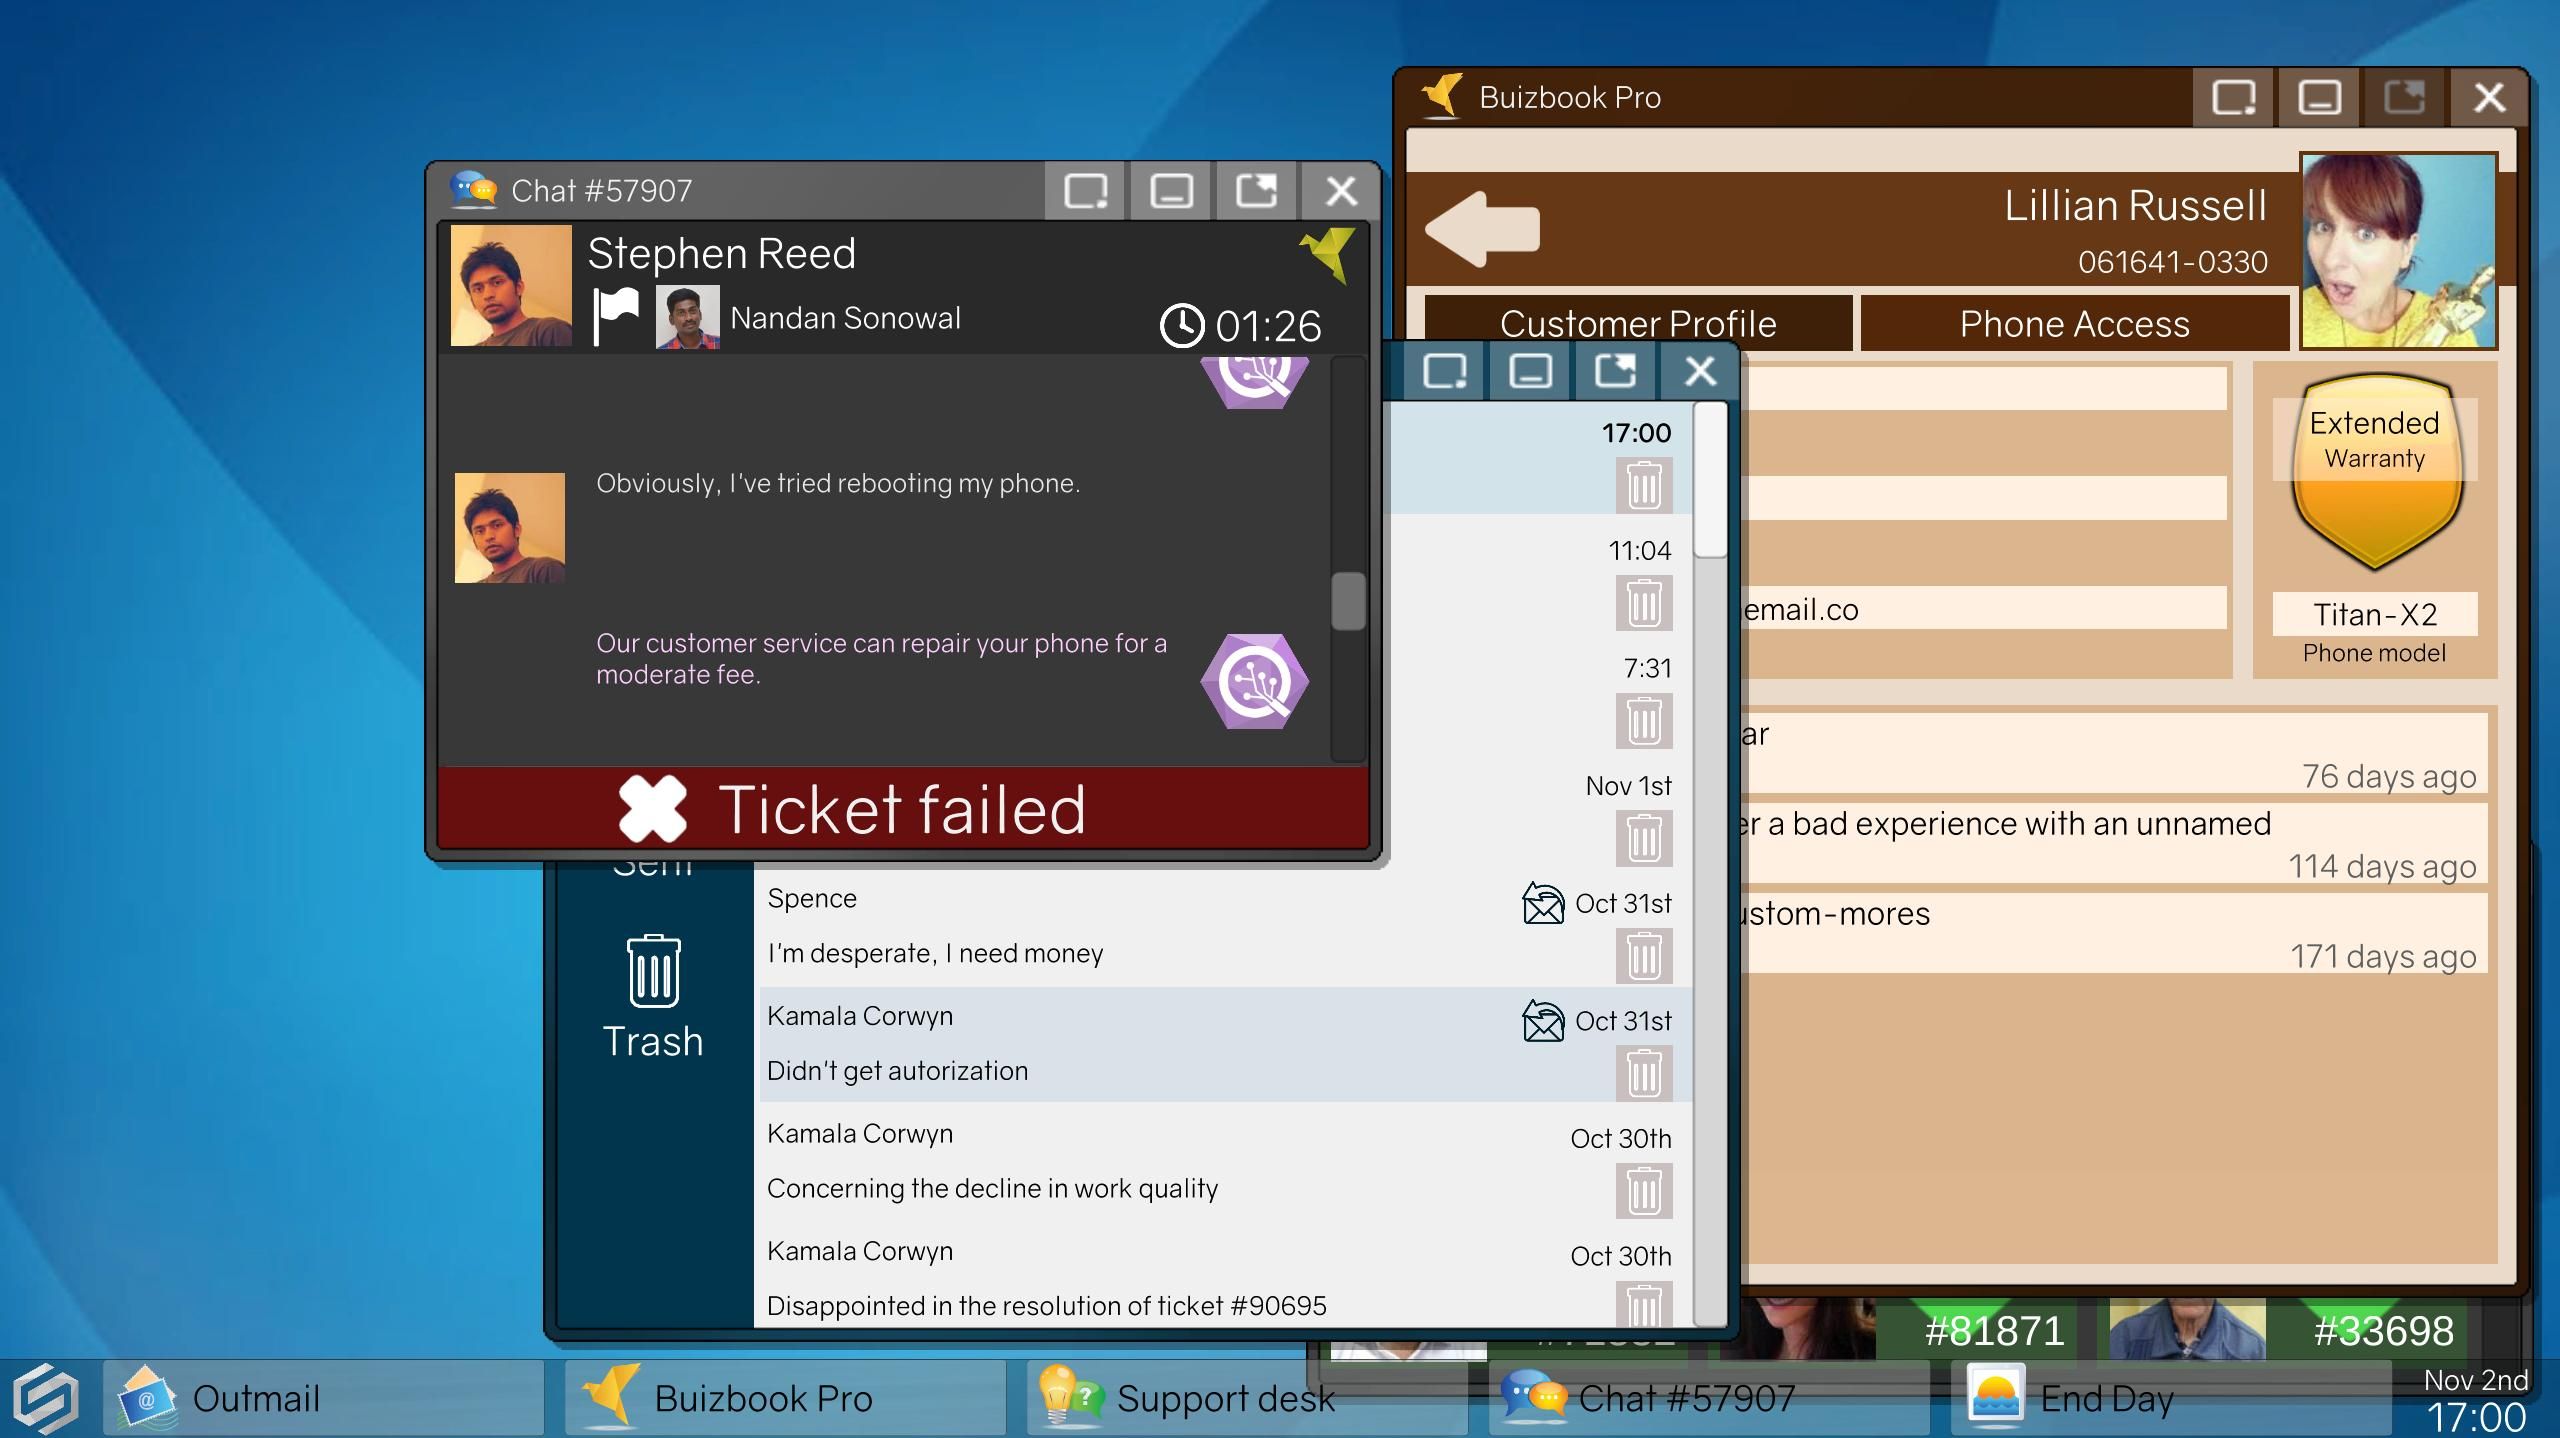2560x1438 pixels.
Task: Click End Day on the taskbar
Action: [2172, 1398]
